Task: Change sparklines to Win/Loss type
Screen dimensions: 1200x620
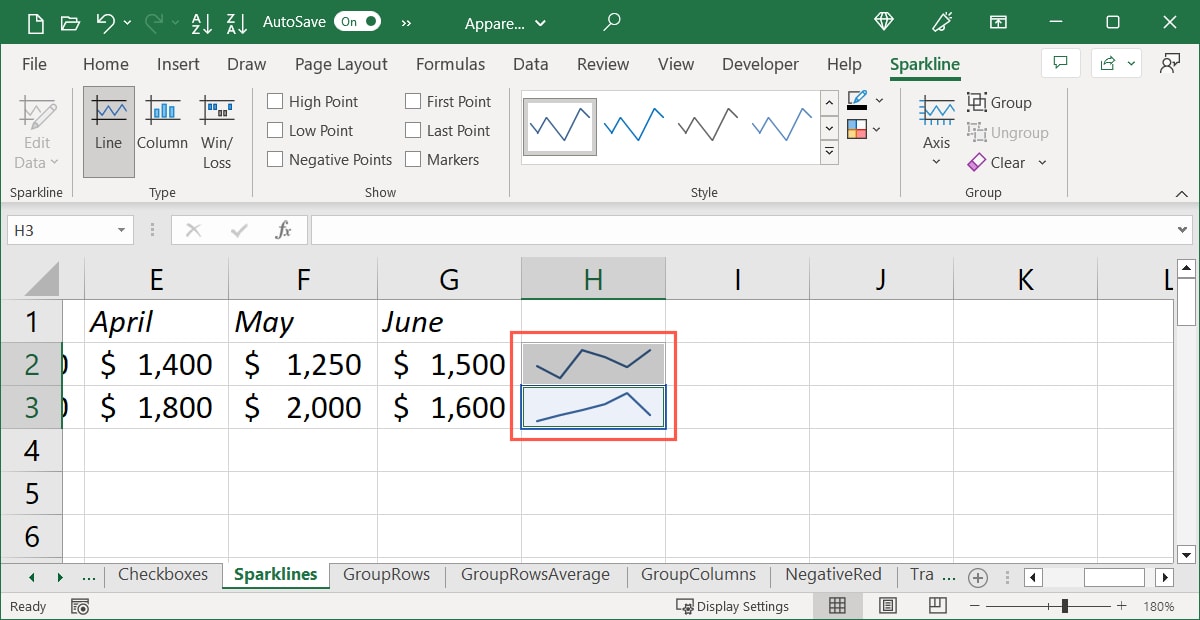Action: coord(217,130)
